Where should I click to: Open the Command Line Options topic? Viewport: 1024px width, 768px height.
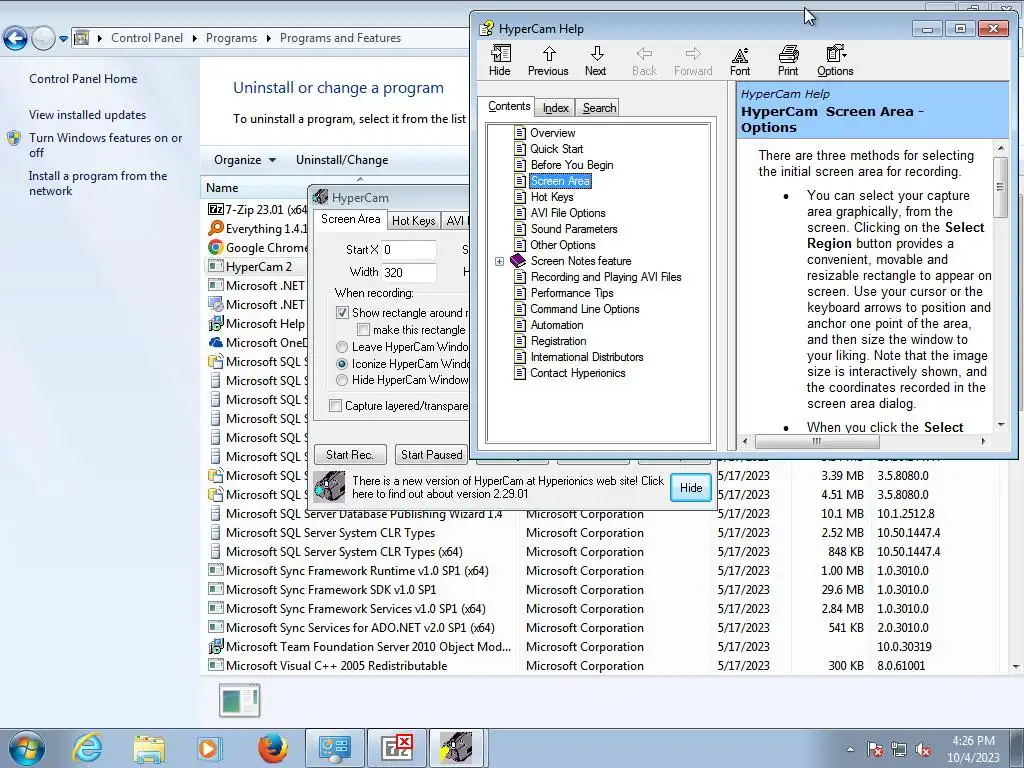point(584,309)
